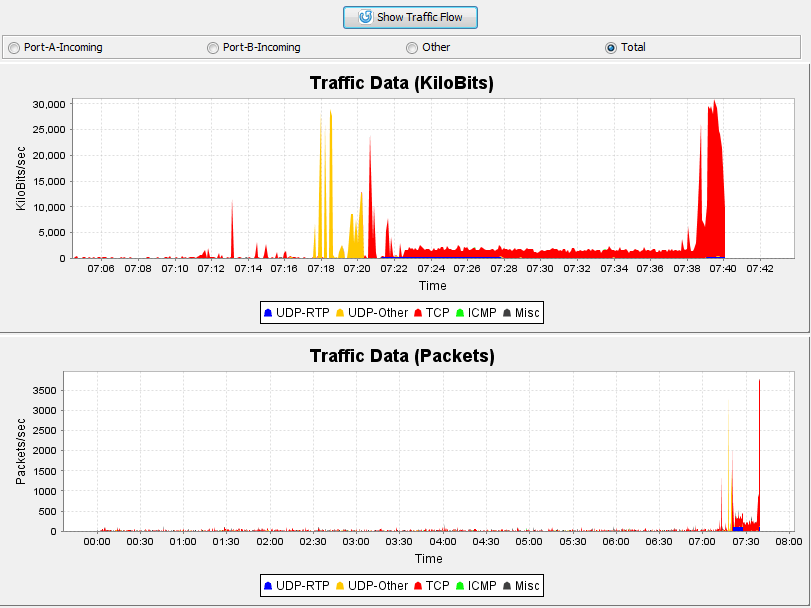Click the refresh icon on Show Traffic Flow
Image resolution: width=811 pixels, height=608 pixels.
(x=365, y=17)
